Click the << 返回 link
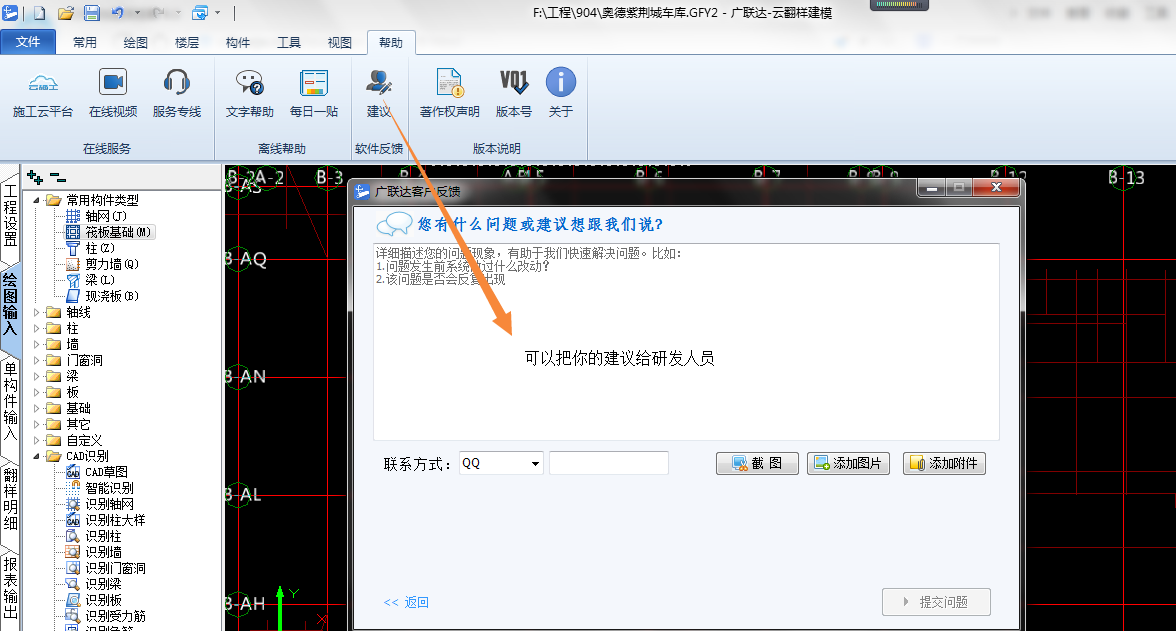 click(406, 602)
